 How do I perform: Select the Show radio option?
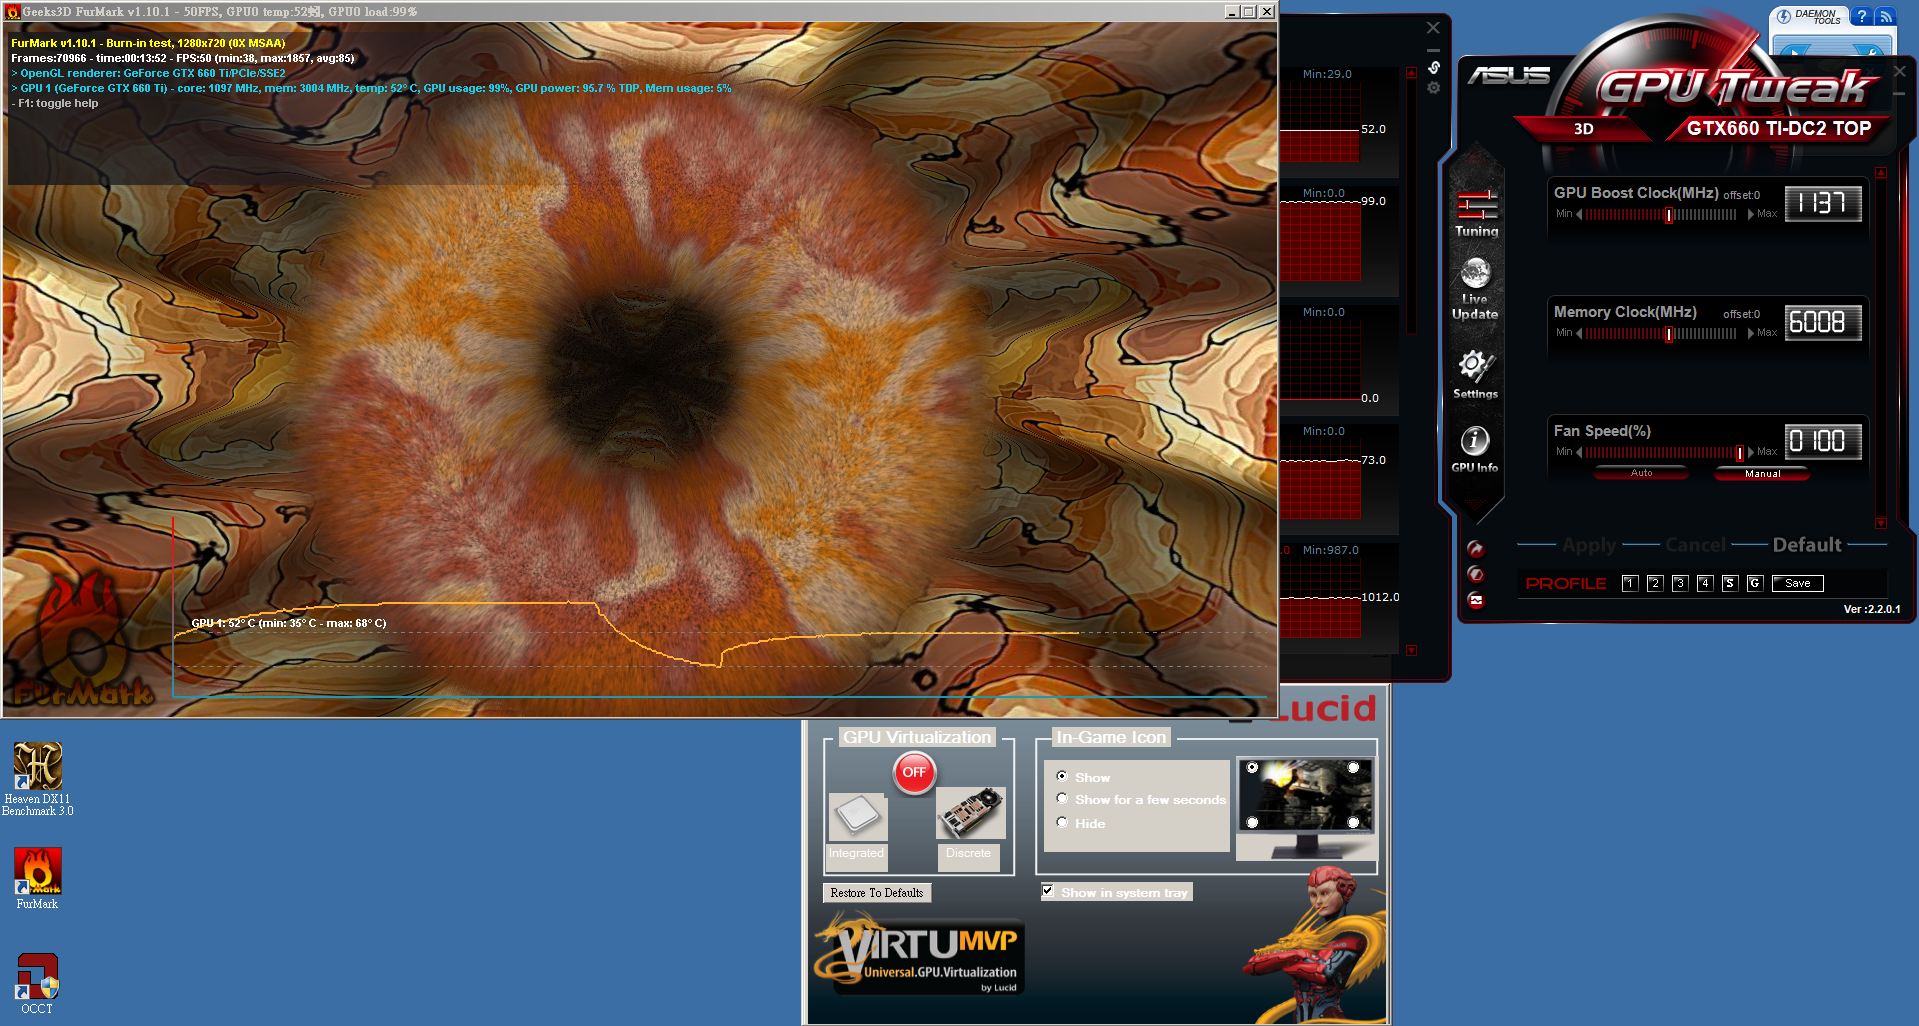click(x=1062, y=776)
